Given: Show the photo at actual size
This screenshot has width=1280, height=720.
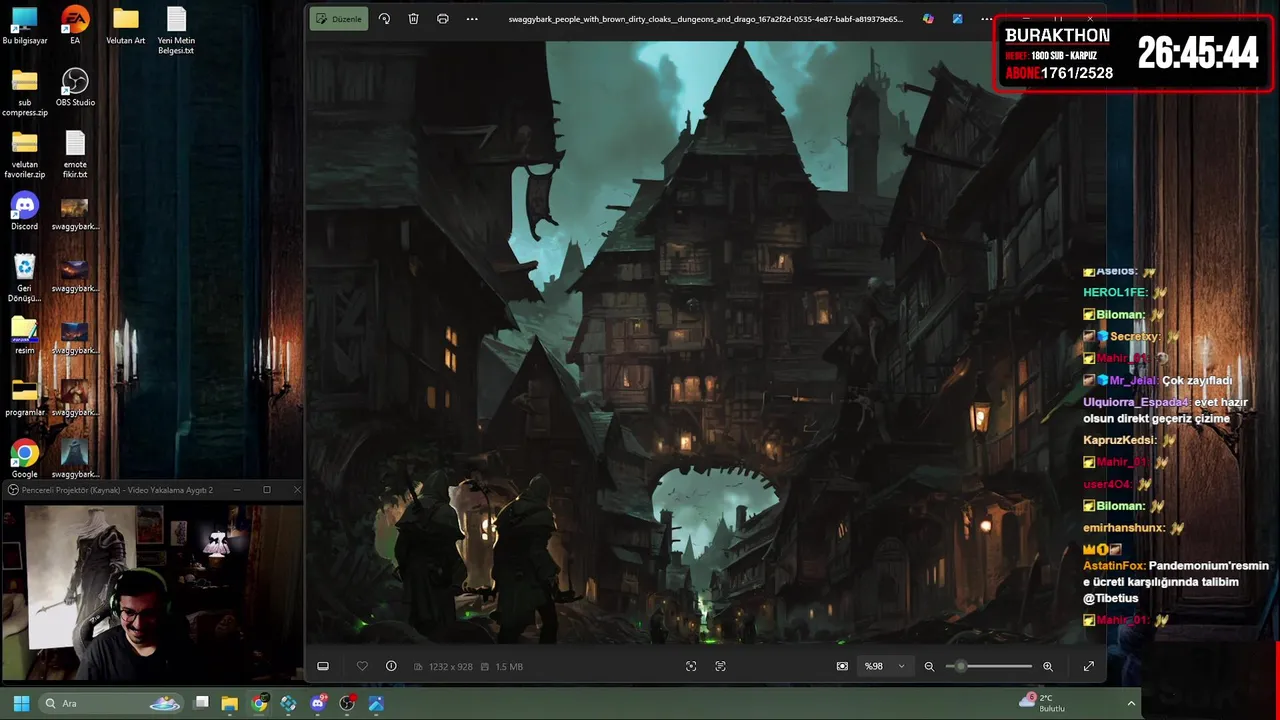Looking at the screenshot, I should [x=842, y=666].
